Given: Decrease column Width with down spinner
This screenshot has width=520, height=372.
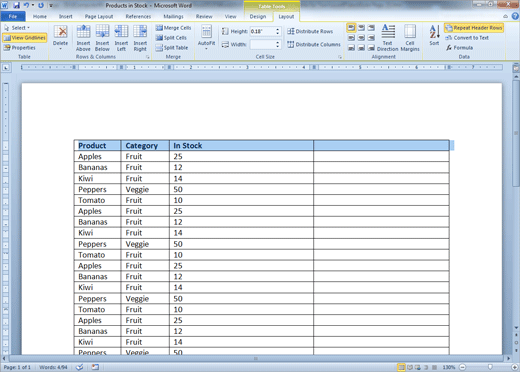Looking at the screenshot, I should [x=278, y=46].
